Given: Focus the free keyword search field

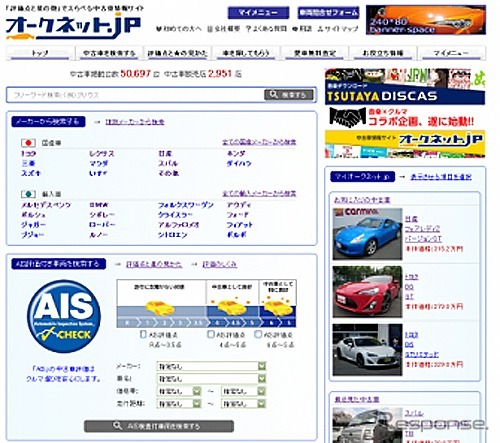Looking at the screenshot, I should [x=136, y=95].
